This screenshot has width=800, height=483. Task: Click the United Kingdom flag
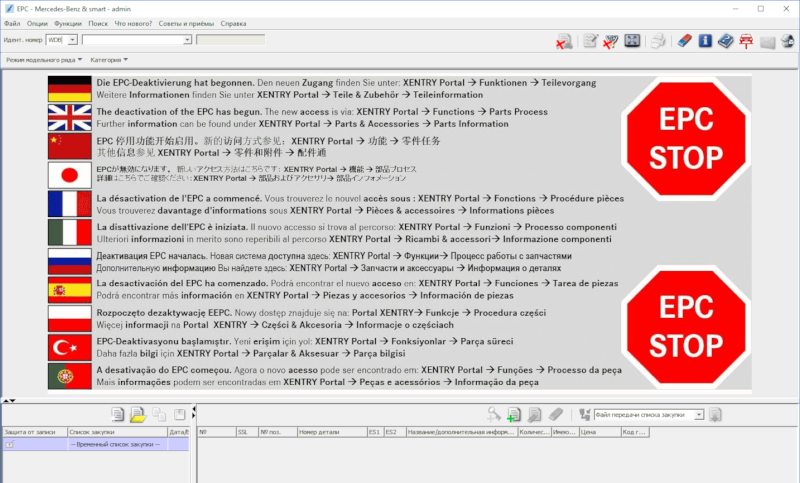pyautogui.click(x=69, y=117)
